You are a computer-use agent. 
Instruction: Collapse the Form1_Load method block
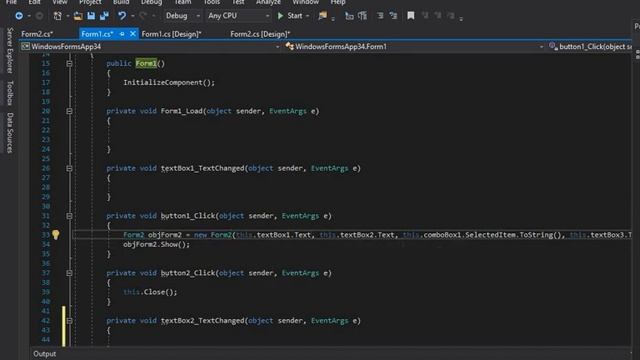tap(69, 111)
